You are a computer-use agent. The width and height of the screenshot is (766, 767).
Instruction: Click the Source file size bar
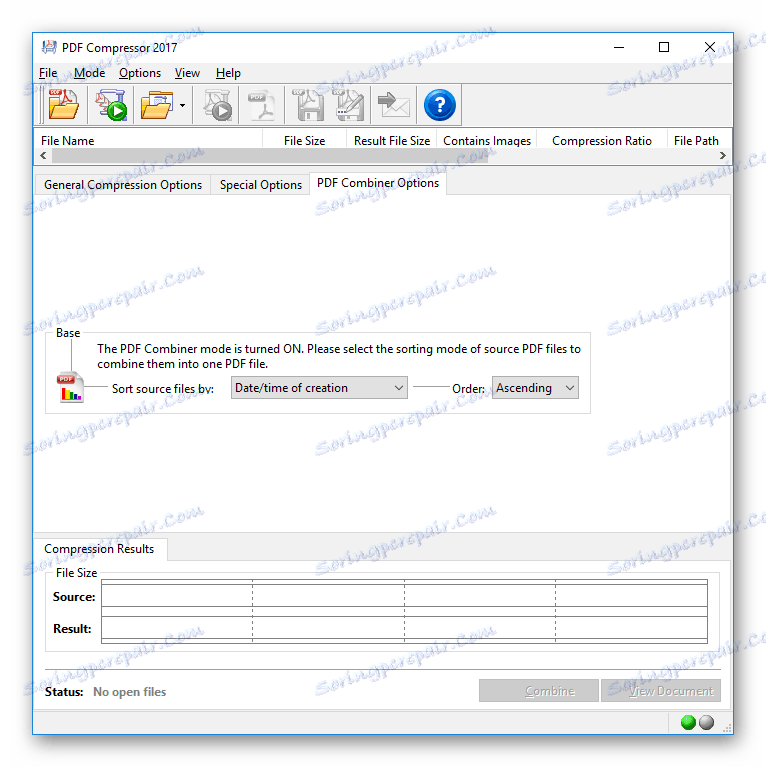click(x=404, y=593)
